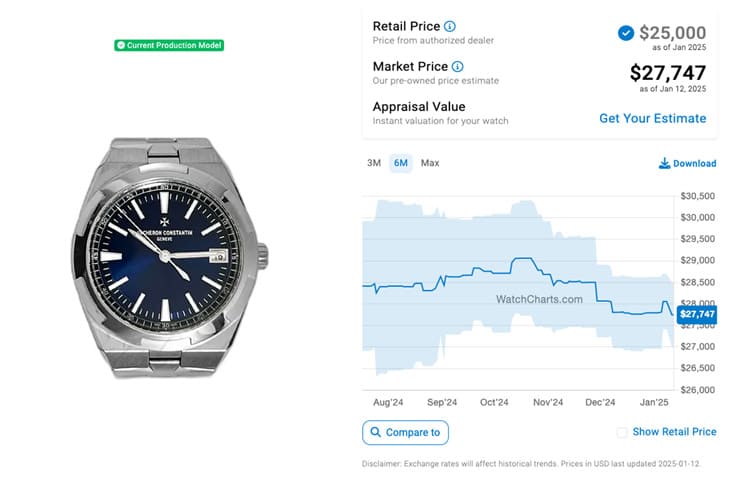
Task: Click the Appraisal Value heading
Action: pyautogui.click(x=419, y=106)
